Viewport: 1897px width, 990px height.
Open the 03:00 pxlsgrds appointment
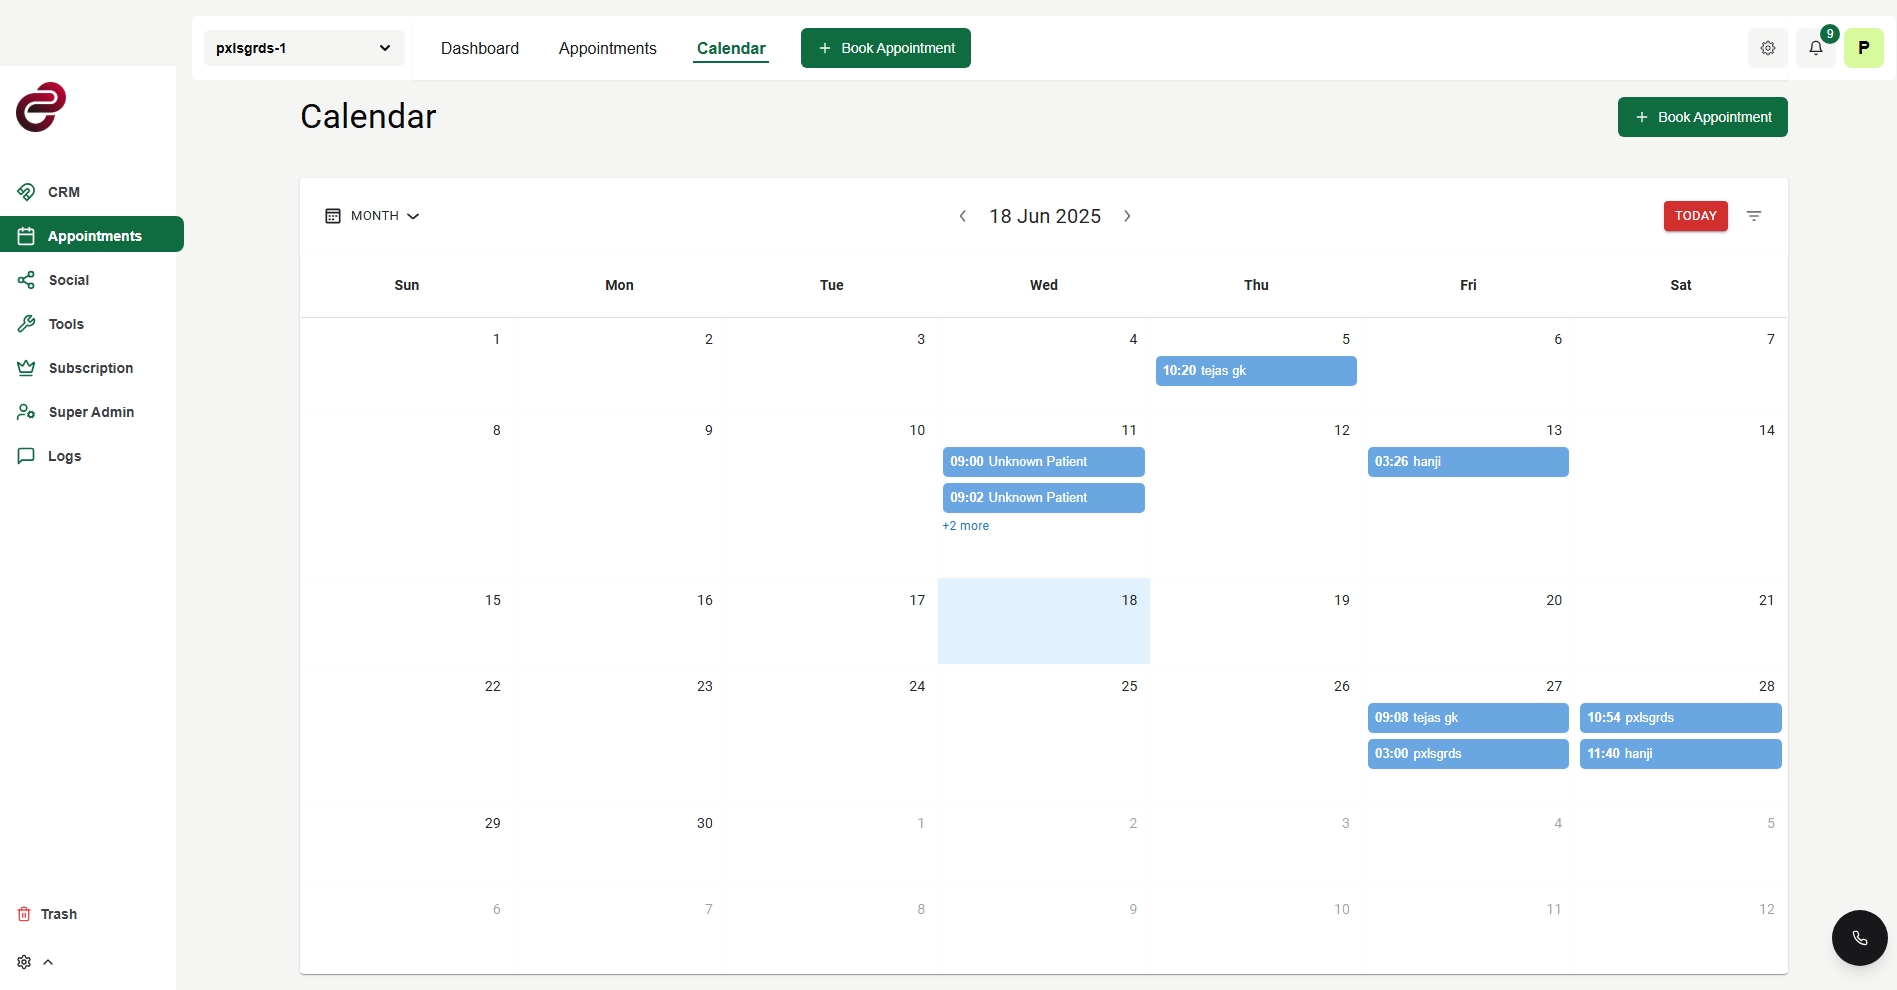pyautogui.click(x=1468, y=754)
